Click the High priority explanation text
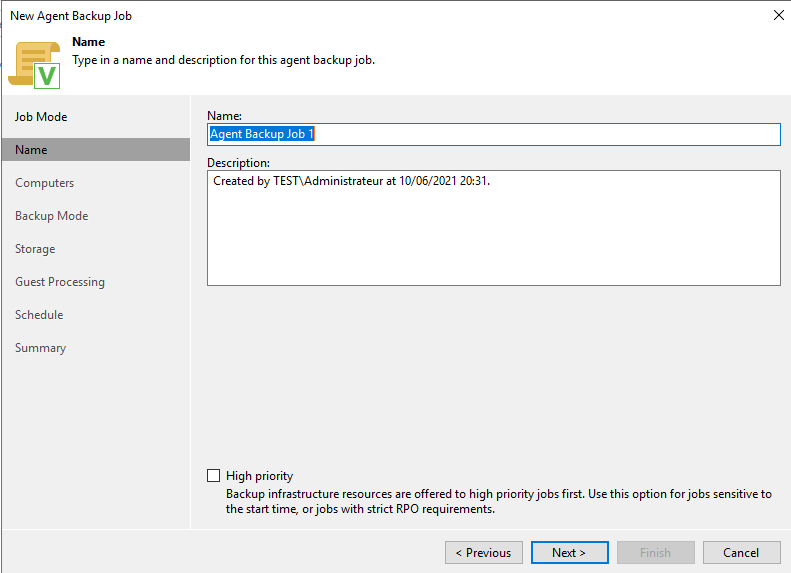The width and height of the screenshot is (791, 573). tap(498, 501)
